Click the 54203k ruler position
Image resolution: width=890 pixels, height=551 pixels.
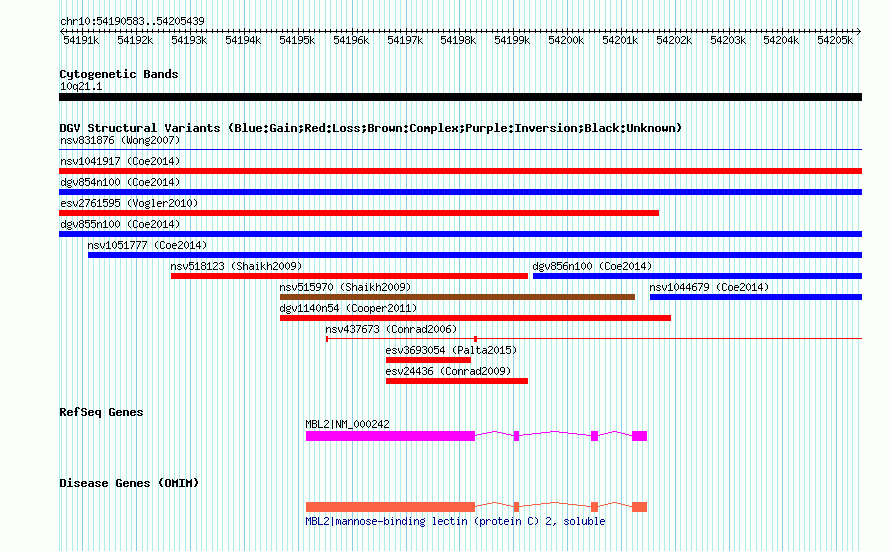(728, 40)
